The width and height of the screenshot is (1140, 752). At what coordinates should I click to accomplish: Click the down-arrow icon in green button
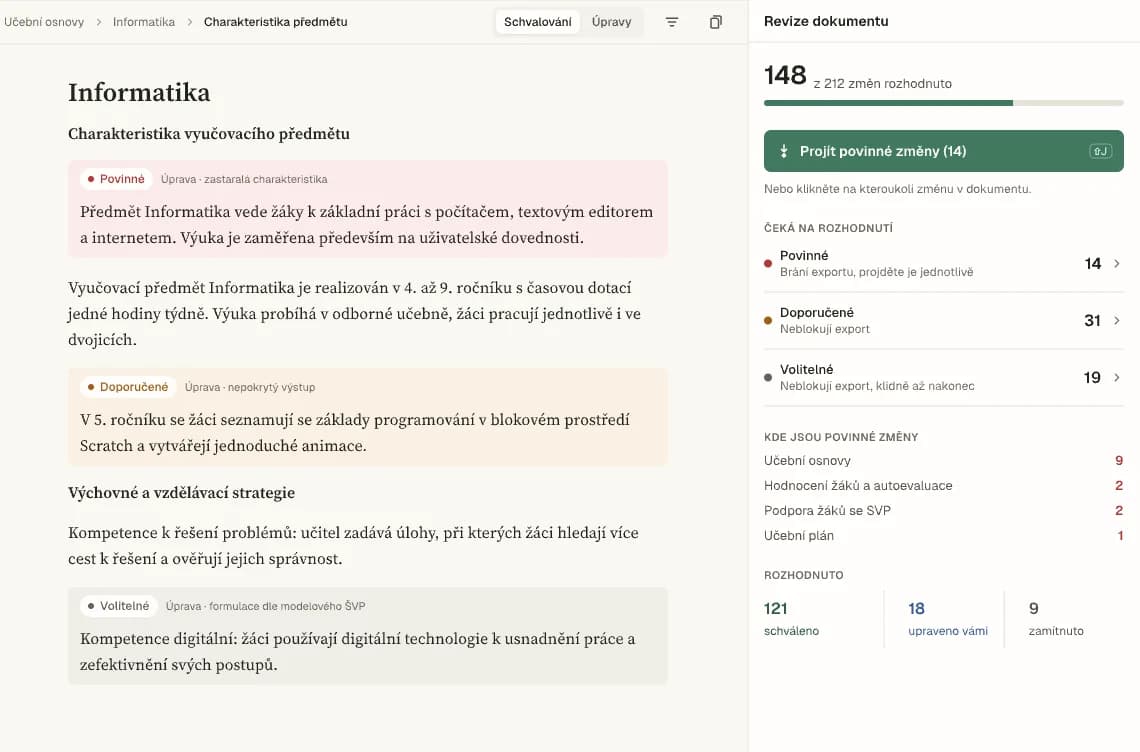coord(784,151)
